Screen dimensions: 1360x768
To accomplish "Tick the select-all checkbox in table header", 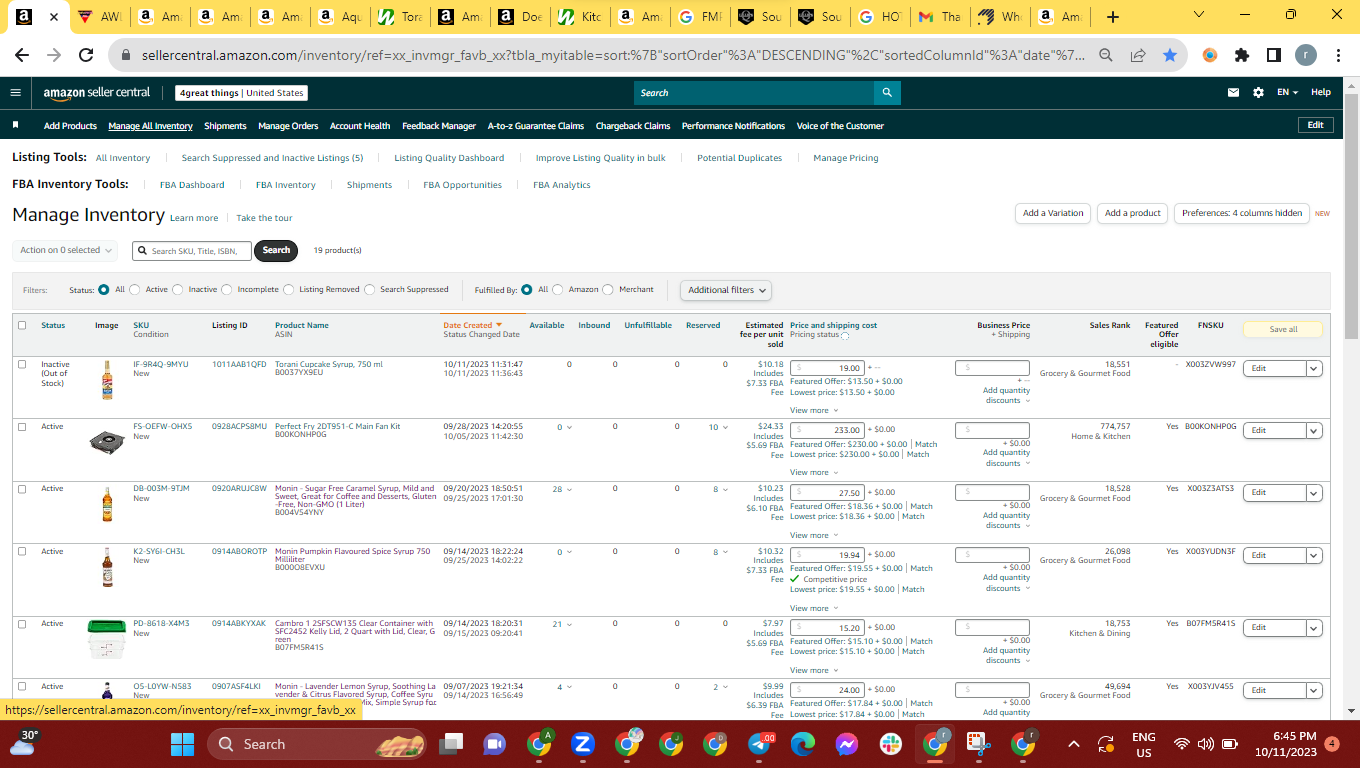I will pyautogui.click(x=22, y=325).
